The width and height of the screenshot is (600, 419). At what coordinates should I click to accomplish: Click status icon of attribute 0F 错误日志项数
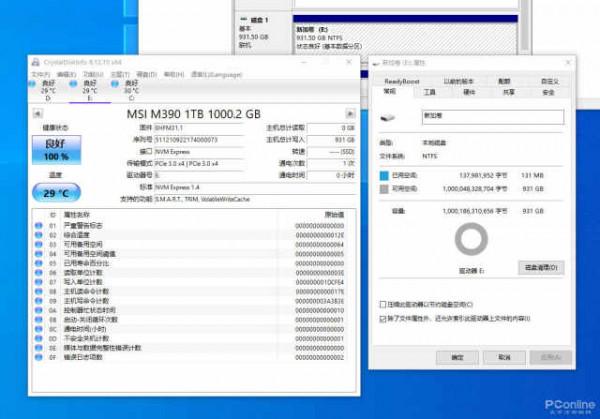[x=38, y=357]
